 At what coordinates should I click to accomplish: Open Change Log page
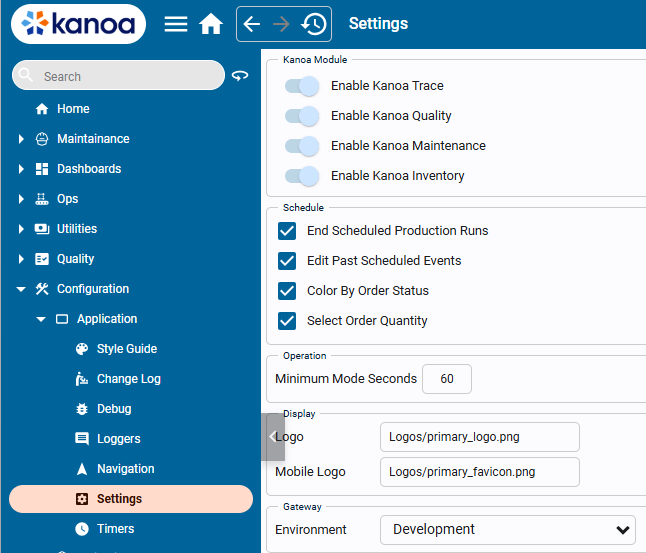(x=129, y=379)
